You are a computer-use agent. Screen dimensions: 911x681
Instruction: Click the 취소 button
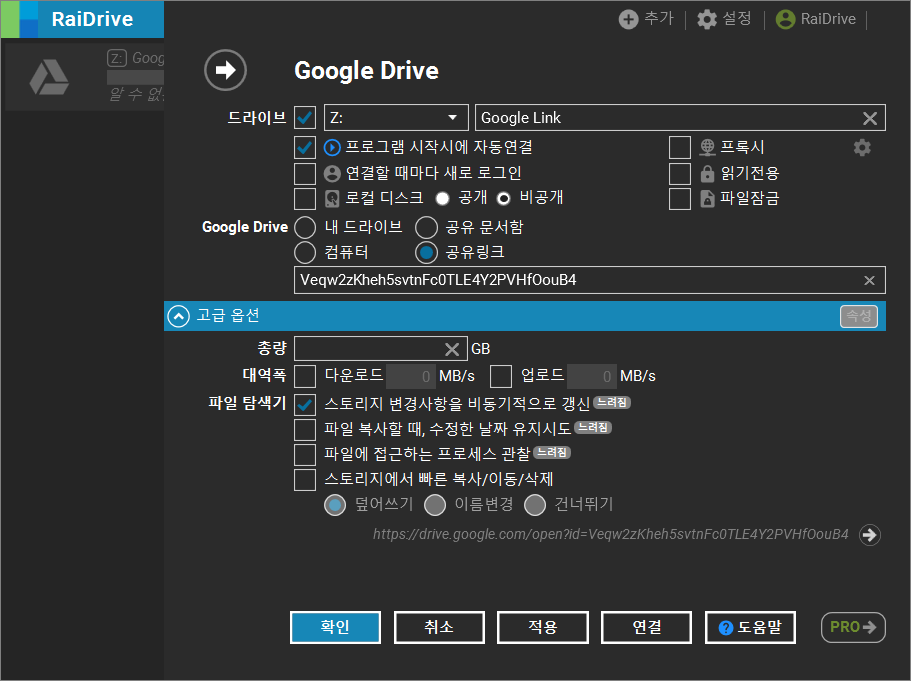pyautogui.click(x=439, y=628)
